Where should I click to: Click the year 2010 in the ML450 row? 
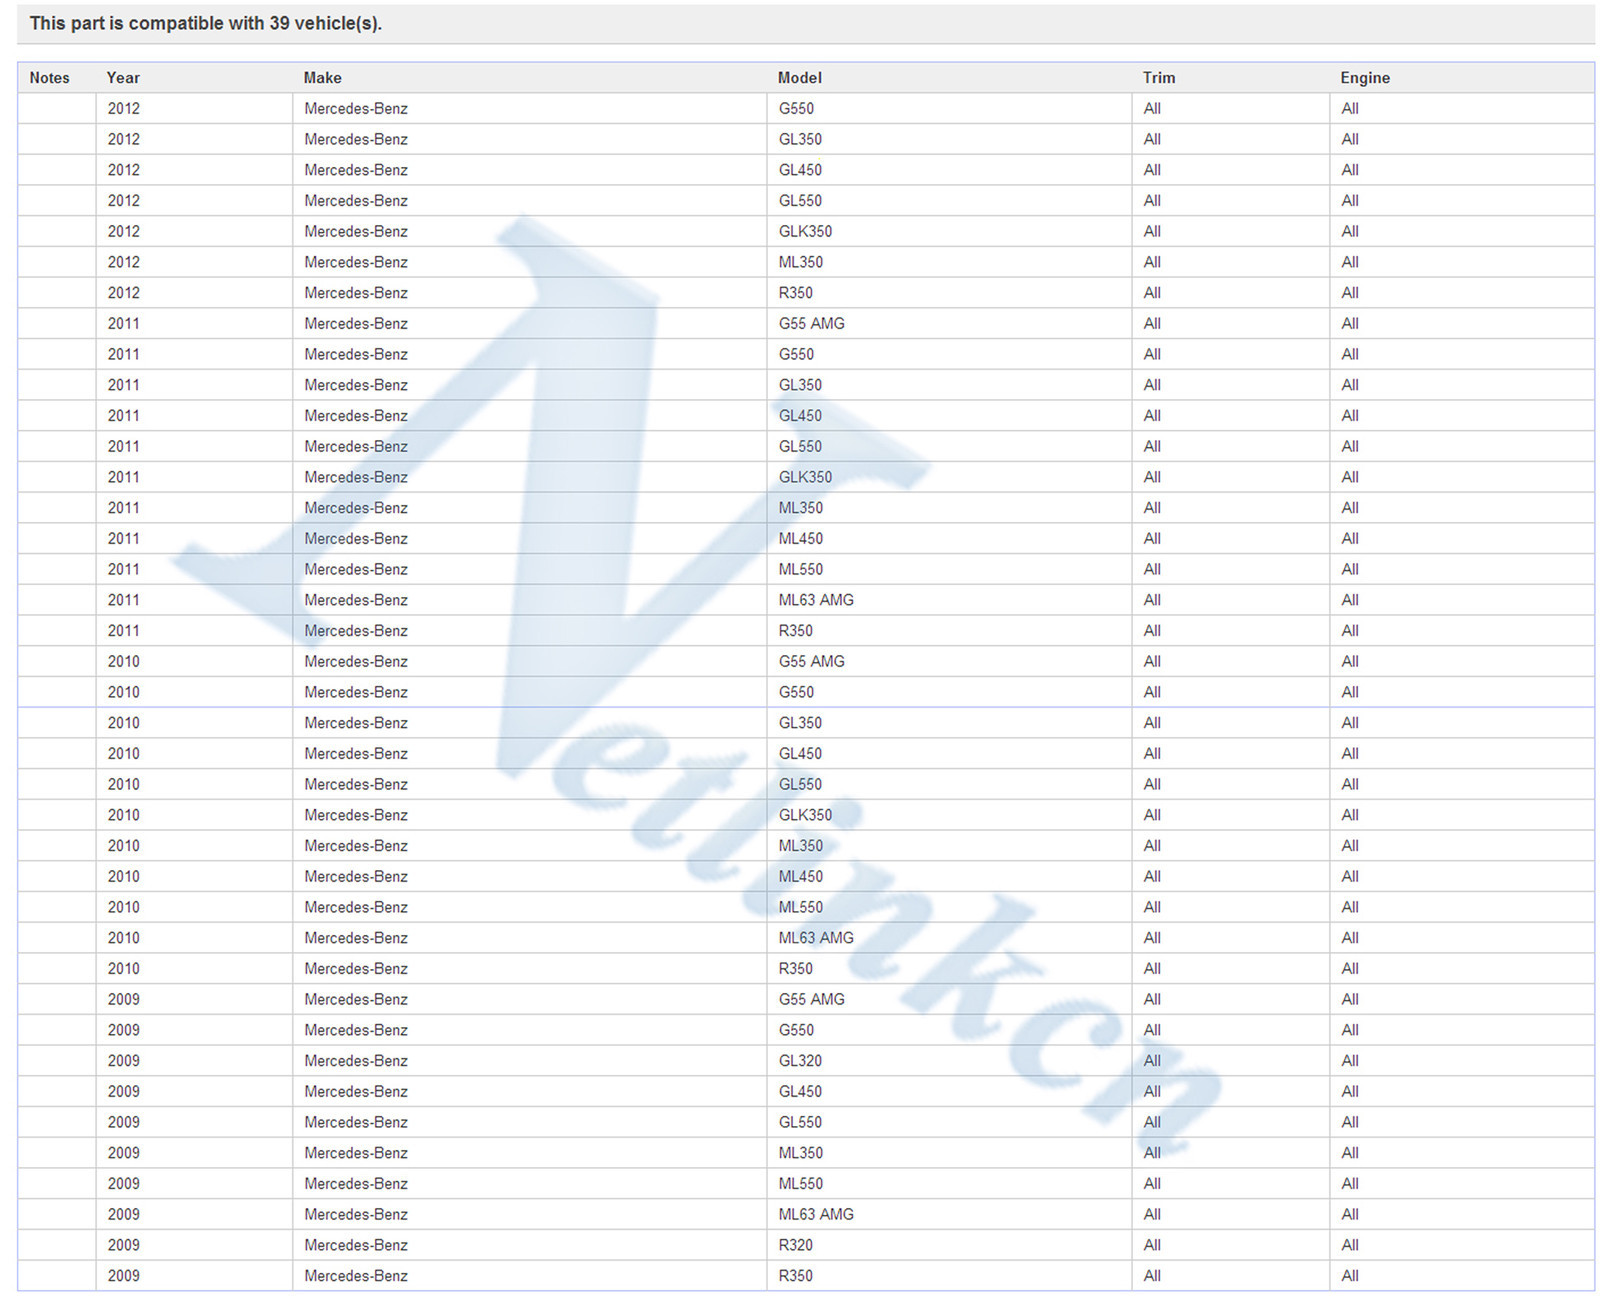click(123, 877)
